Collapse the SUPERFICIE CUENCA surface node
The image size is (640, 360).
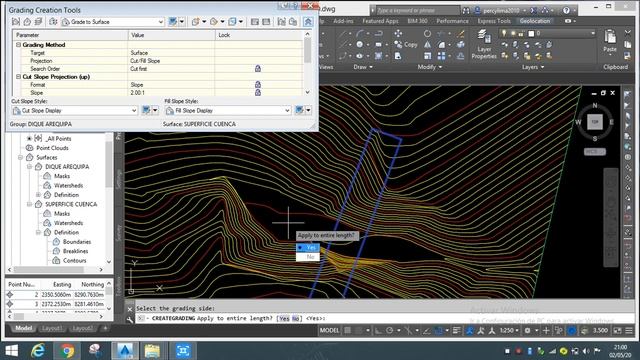click(x=29, y=204)
